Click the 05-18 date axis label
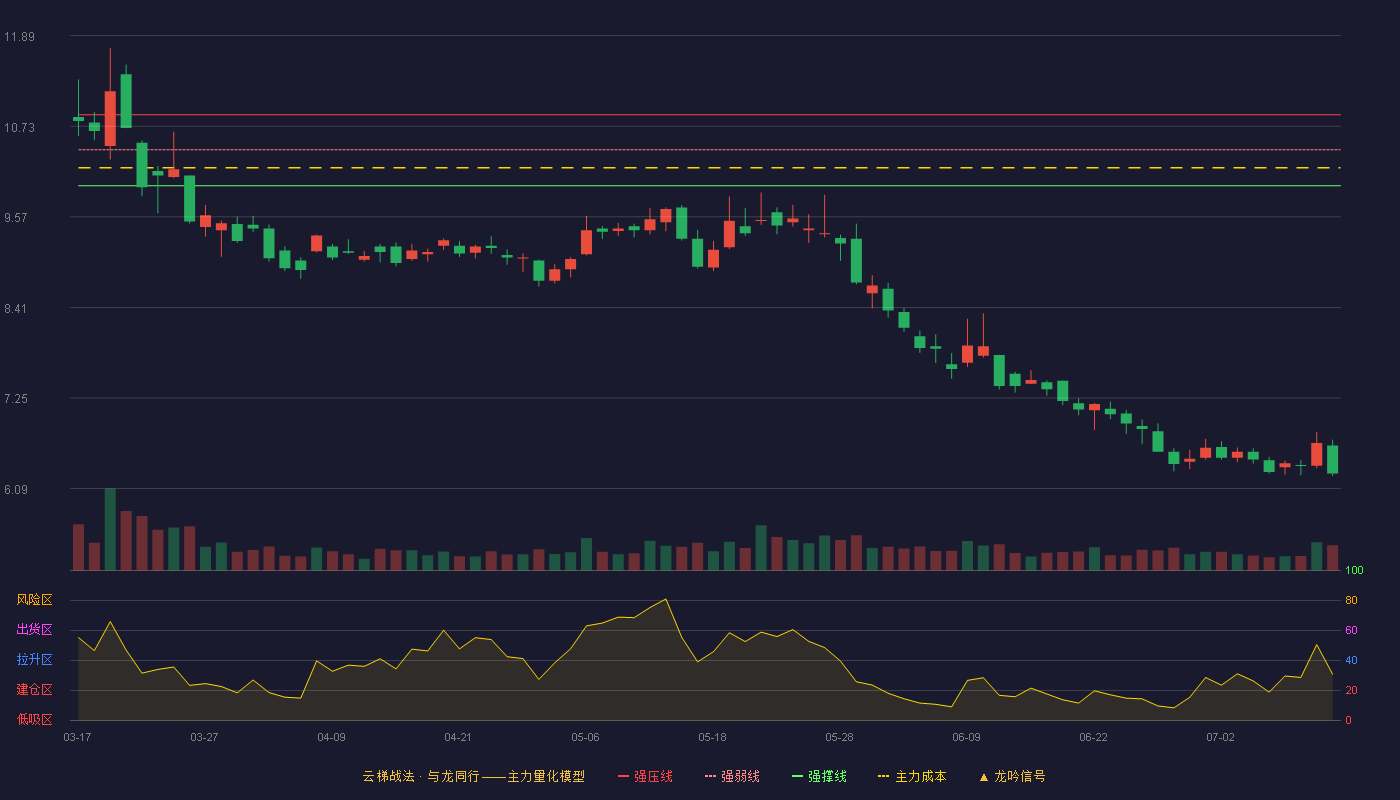 pyautogui.click(x=712, y=737)
